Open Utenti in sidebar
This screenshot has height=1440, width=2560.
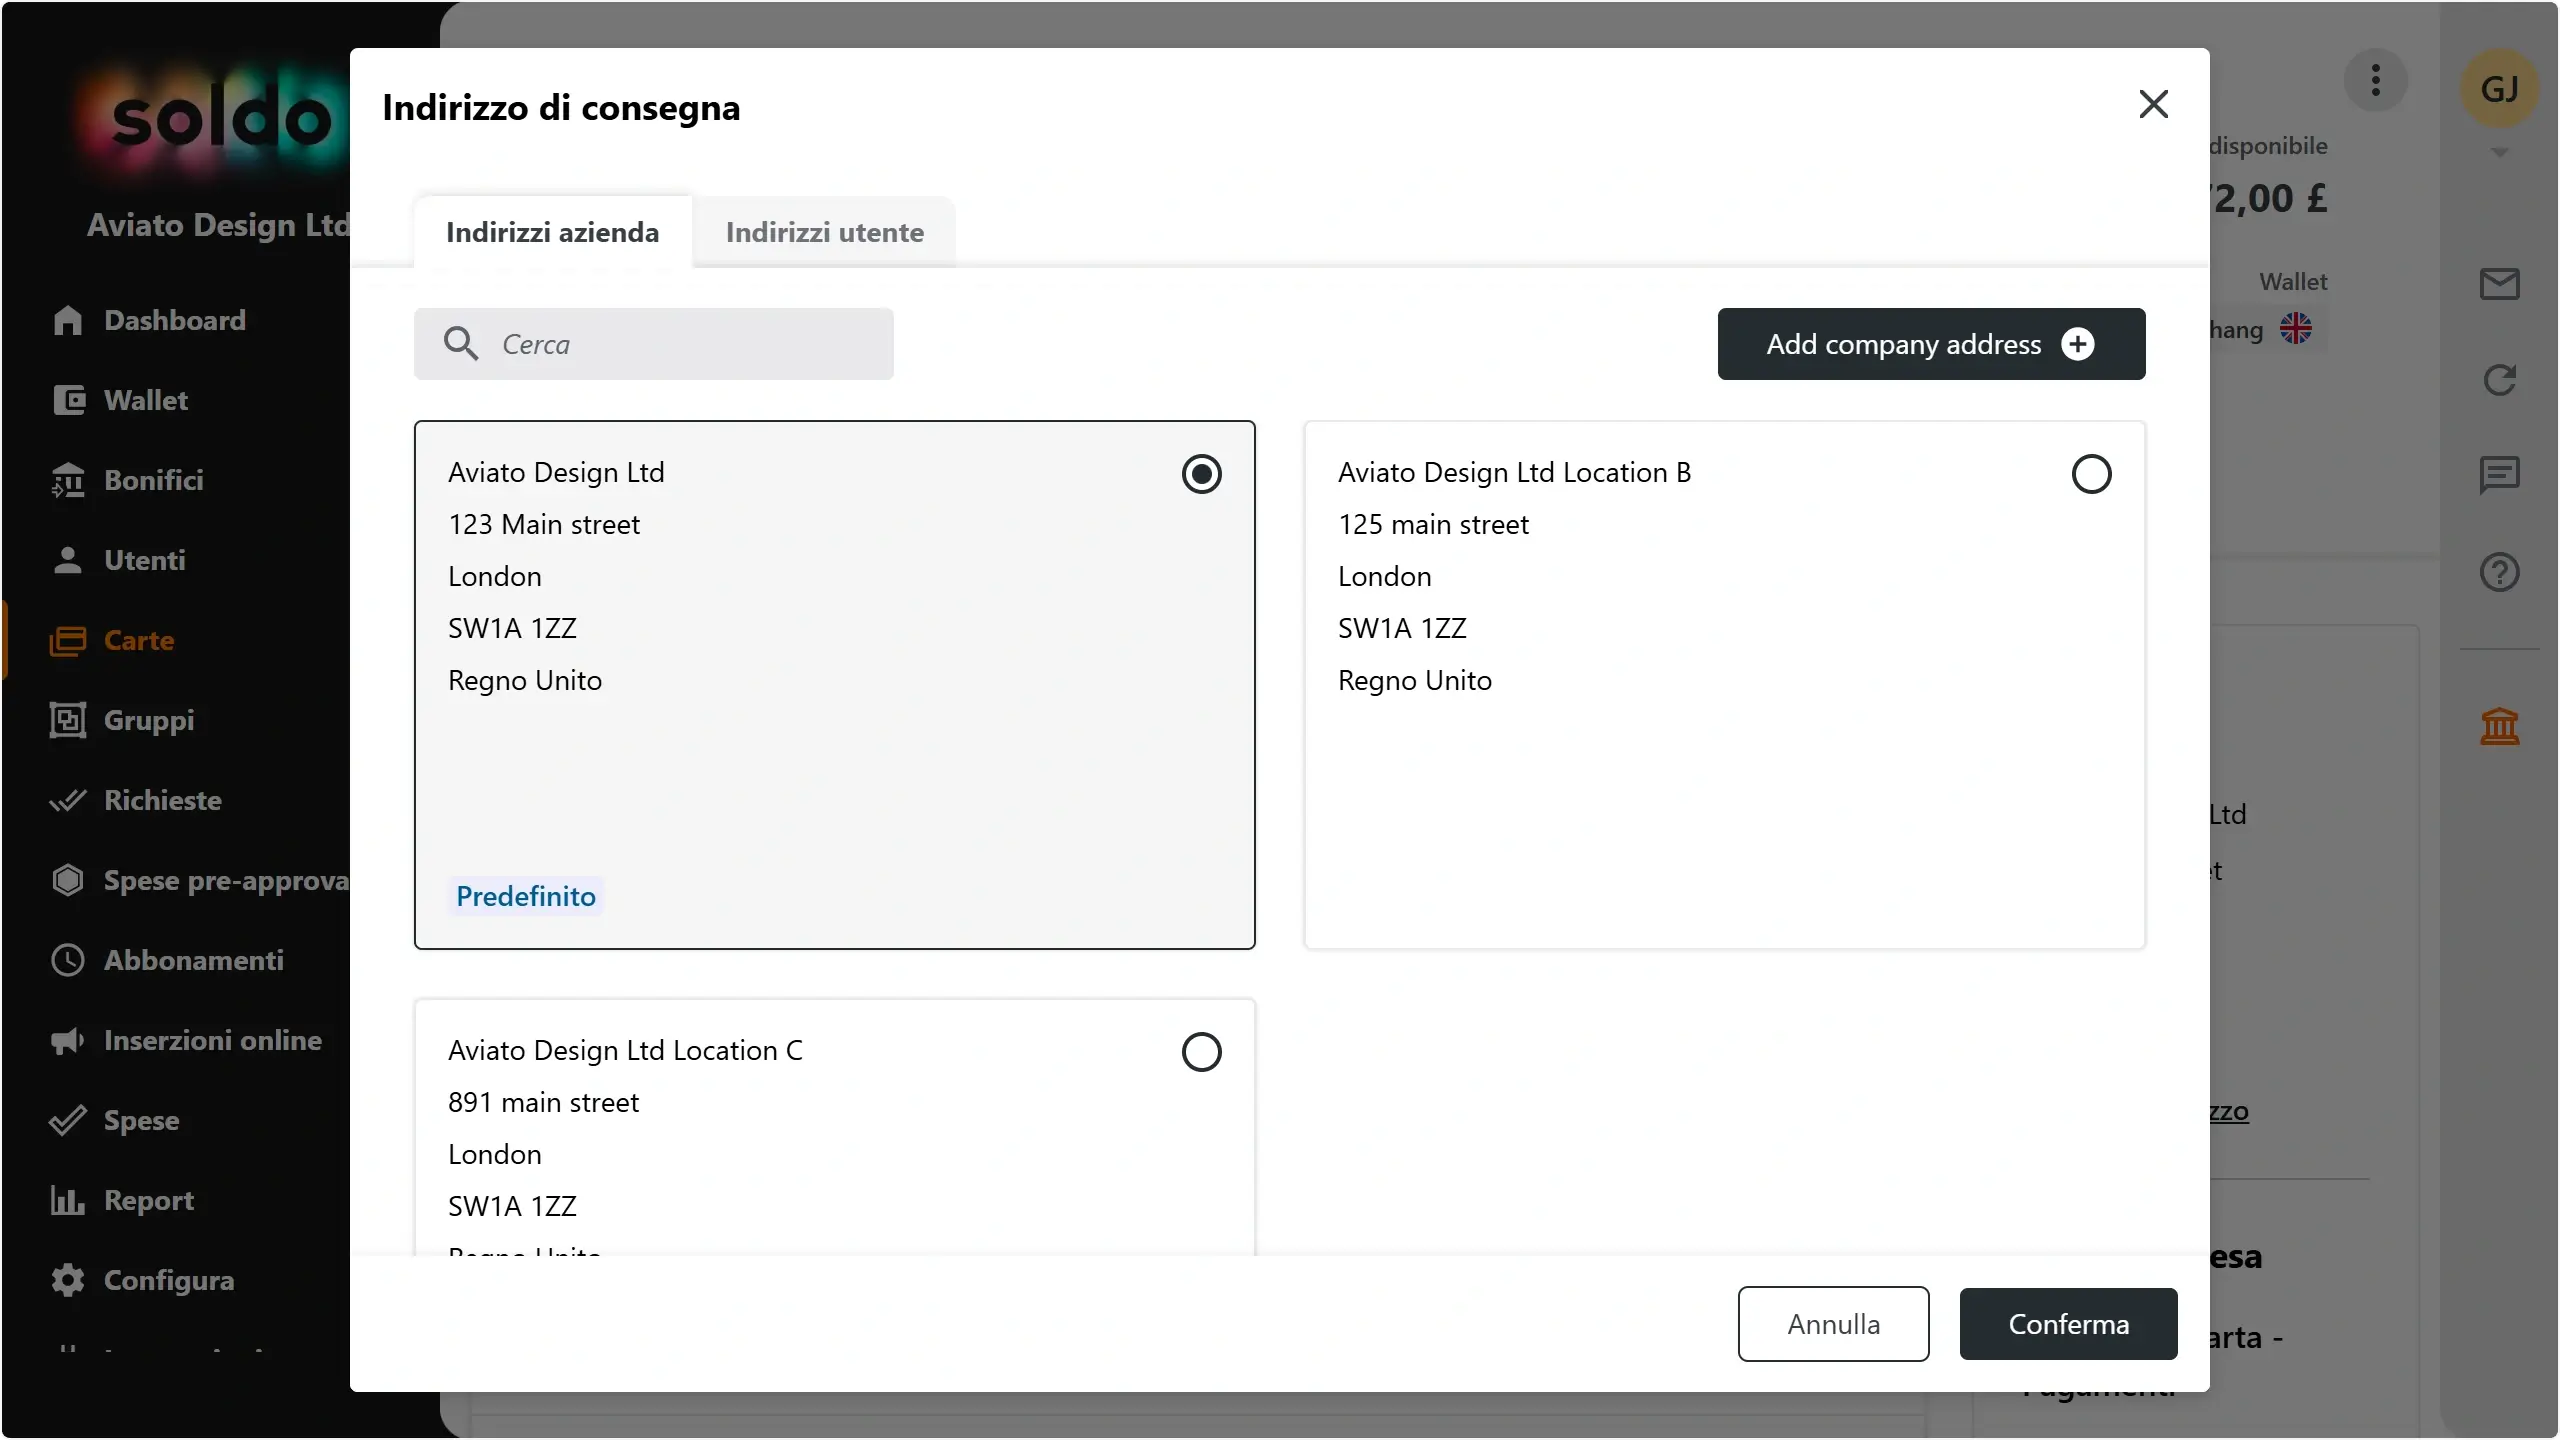pos(118,560)
